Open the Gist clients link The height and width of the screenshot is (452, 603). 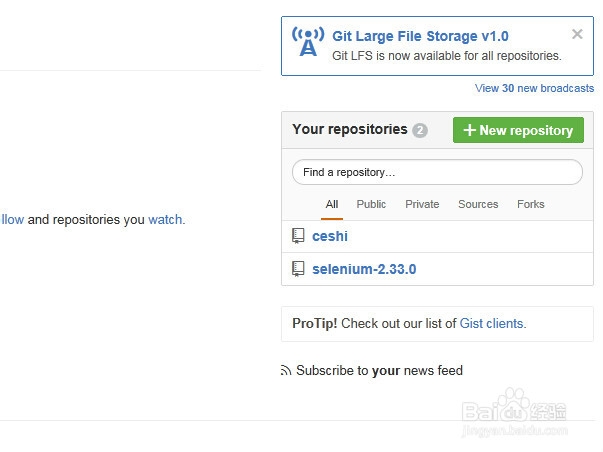(491, 324)
